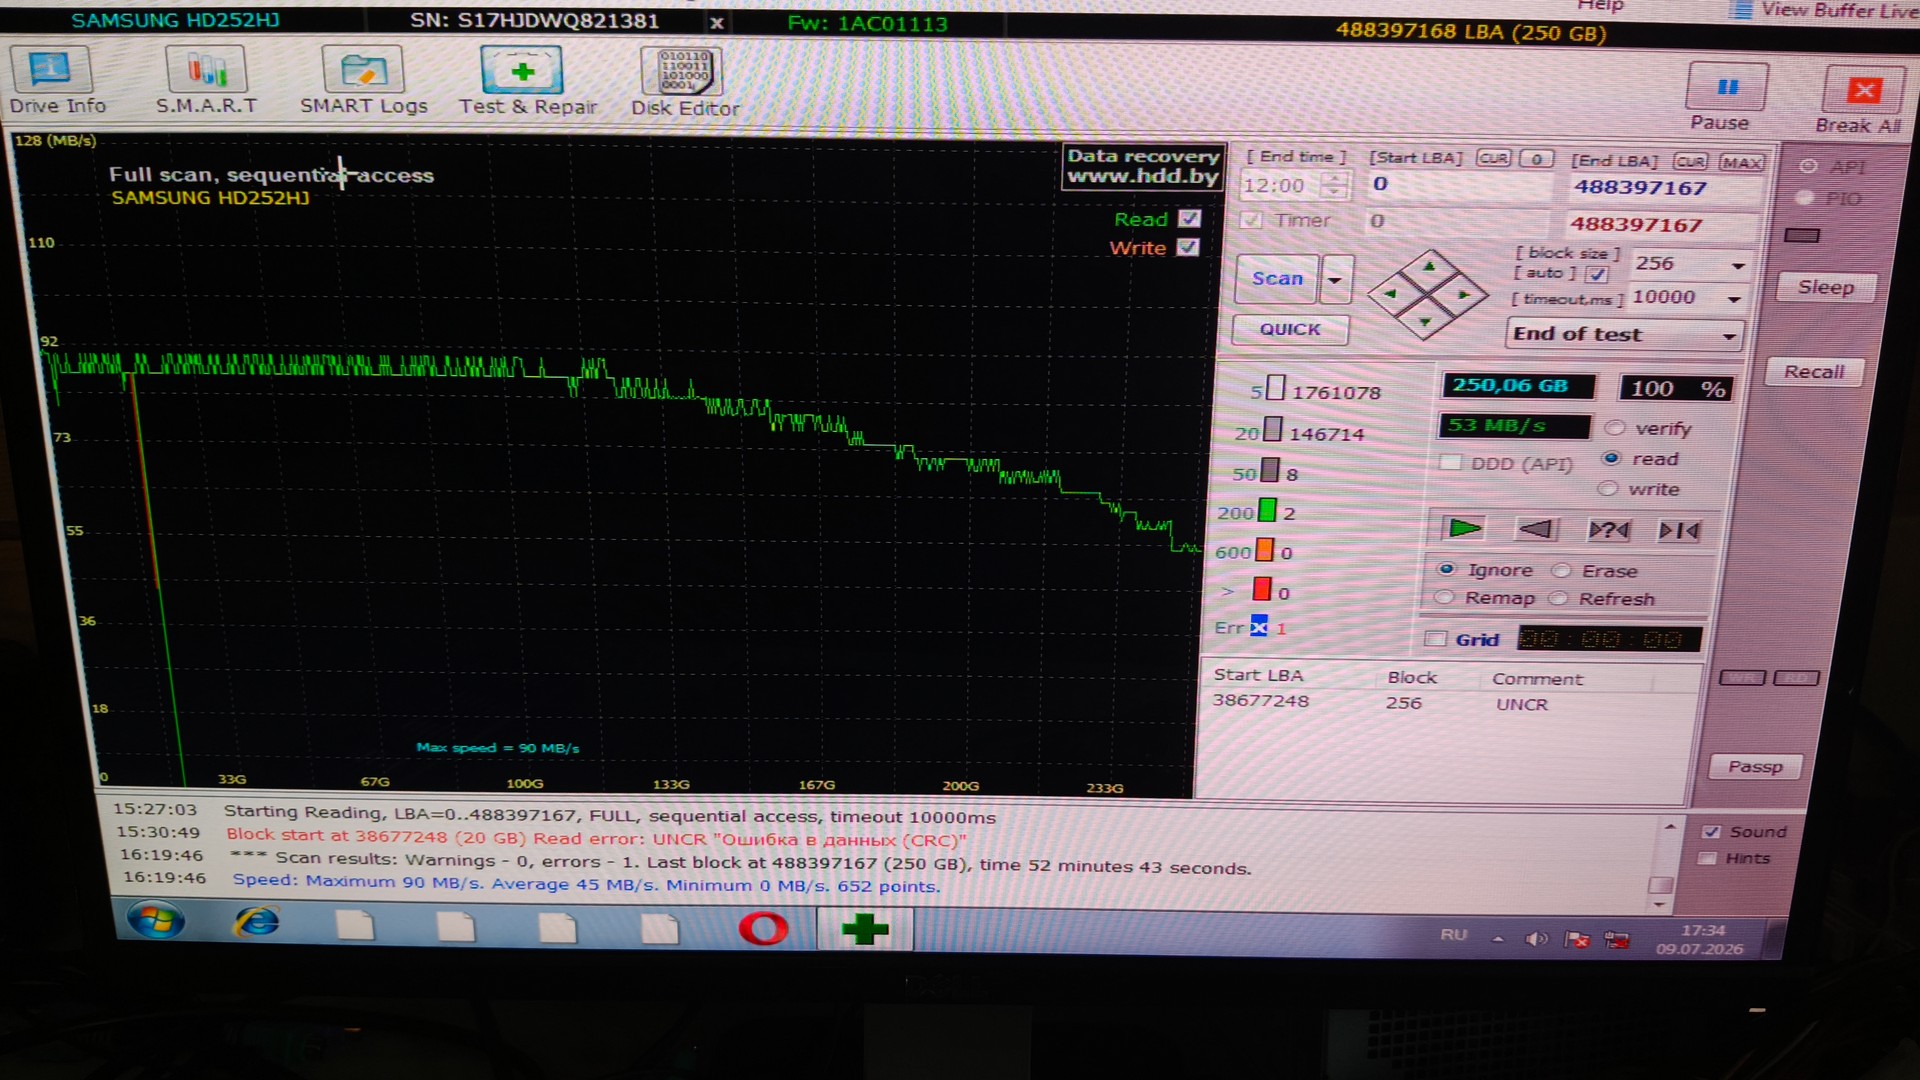Click the up arrow of the diamond pad
This screenshot has height=1080, width=1920.
pos(1429,266)
